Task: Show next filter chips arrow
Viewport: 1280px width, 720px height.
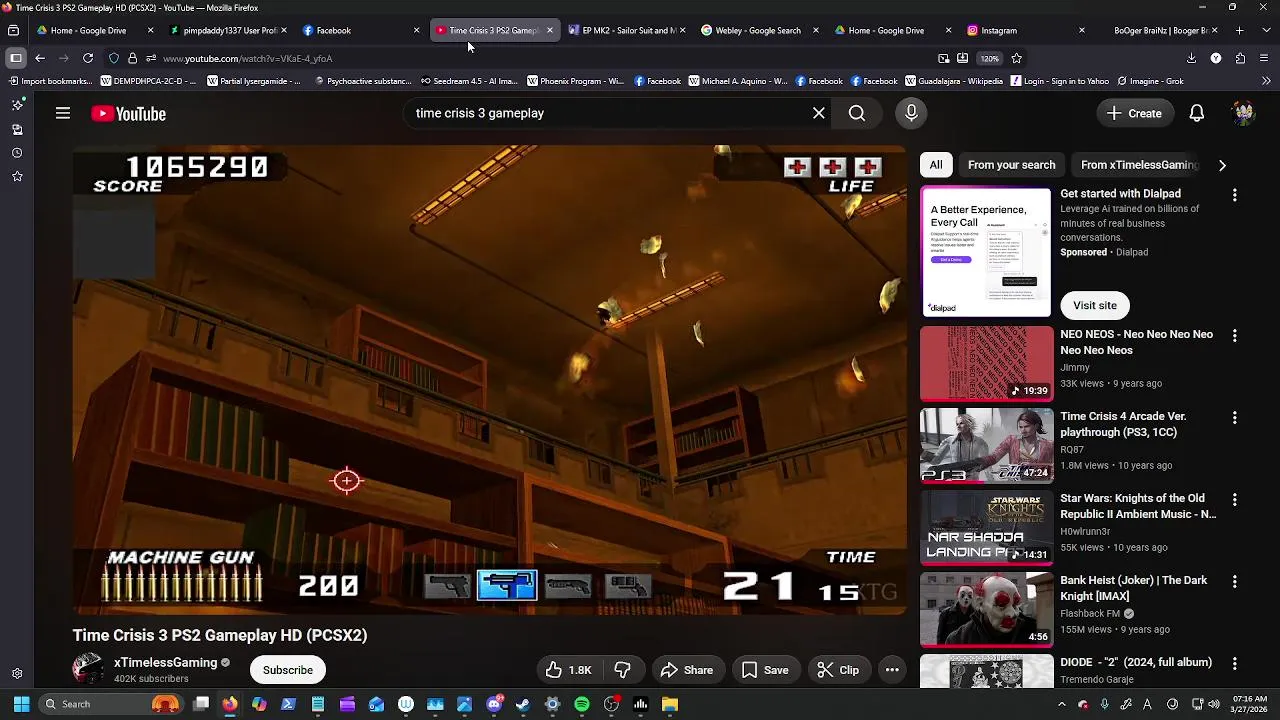Action: tap(1222, 165)
